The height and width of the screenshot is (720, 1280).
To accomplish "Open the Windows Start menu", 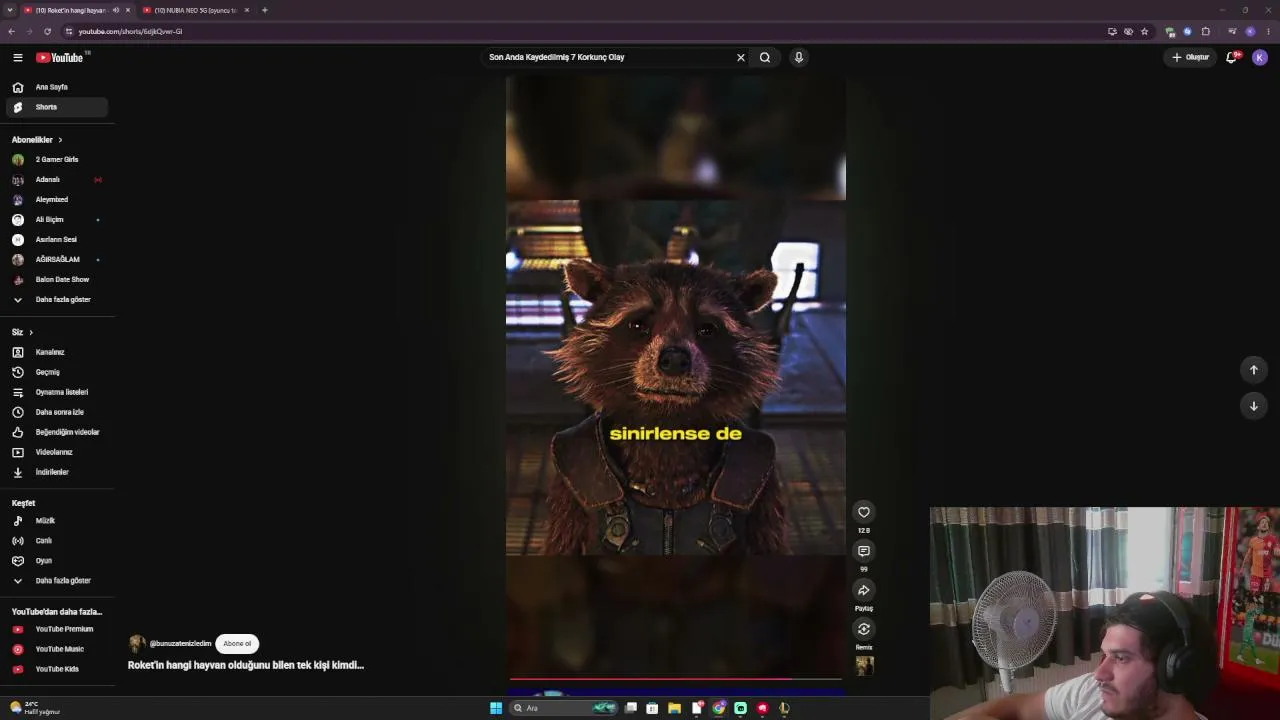I will coord(496,708).
